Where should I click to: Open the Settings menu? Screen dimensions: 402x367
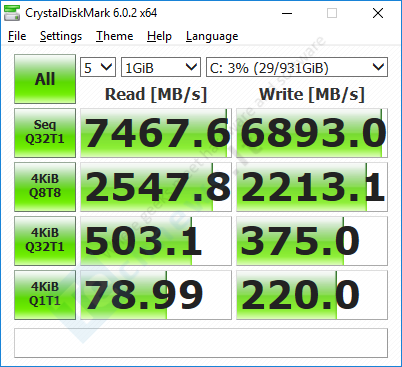click(x=61, y=36)
